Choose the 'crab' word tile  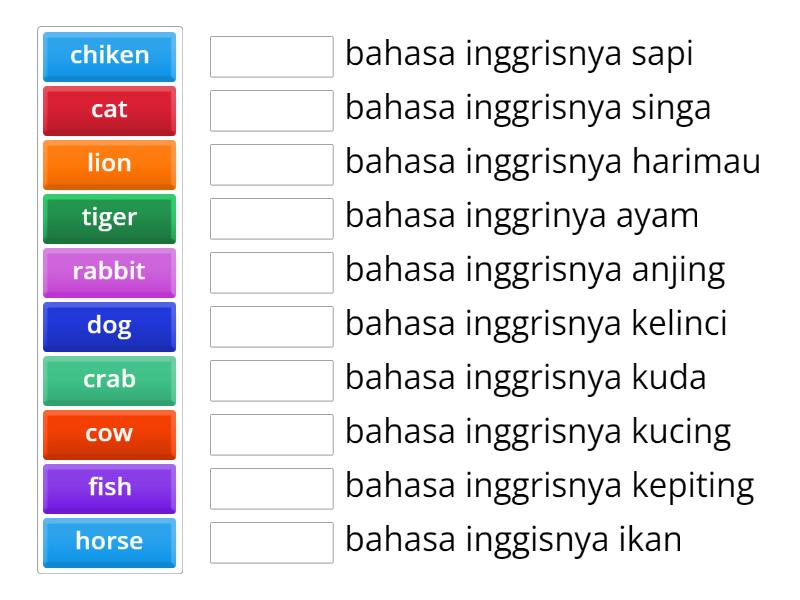[108, 380]
